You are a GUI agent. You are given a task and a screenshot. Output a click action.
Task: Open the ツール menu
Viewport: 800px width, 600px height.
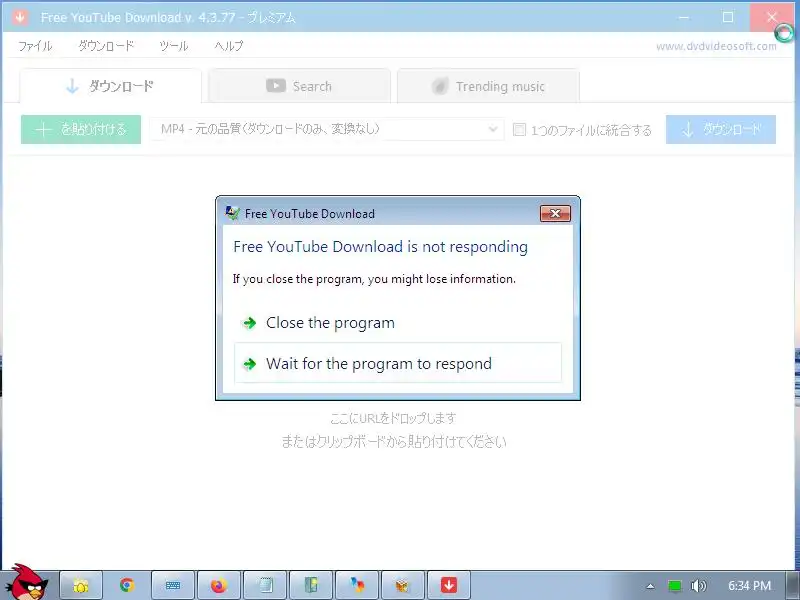173,46
